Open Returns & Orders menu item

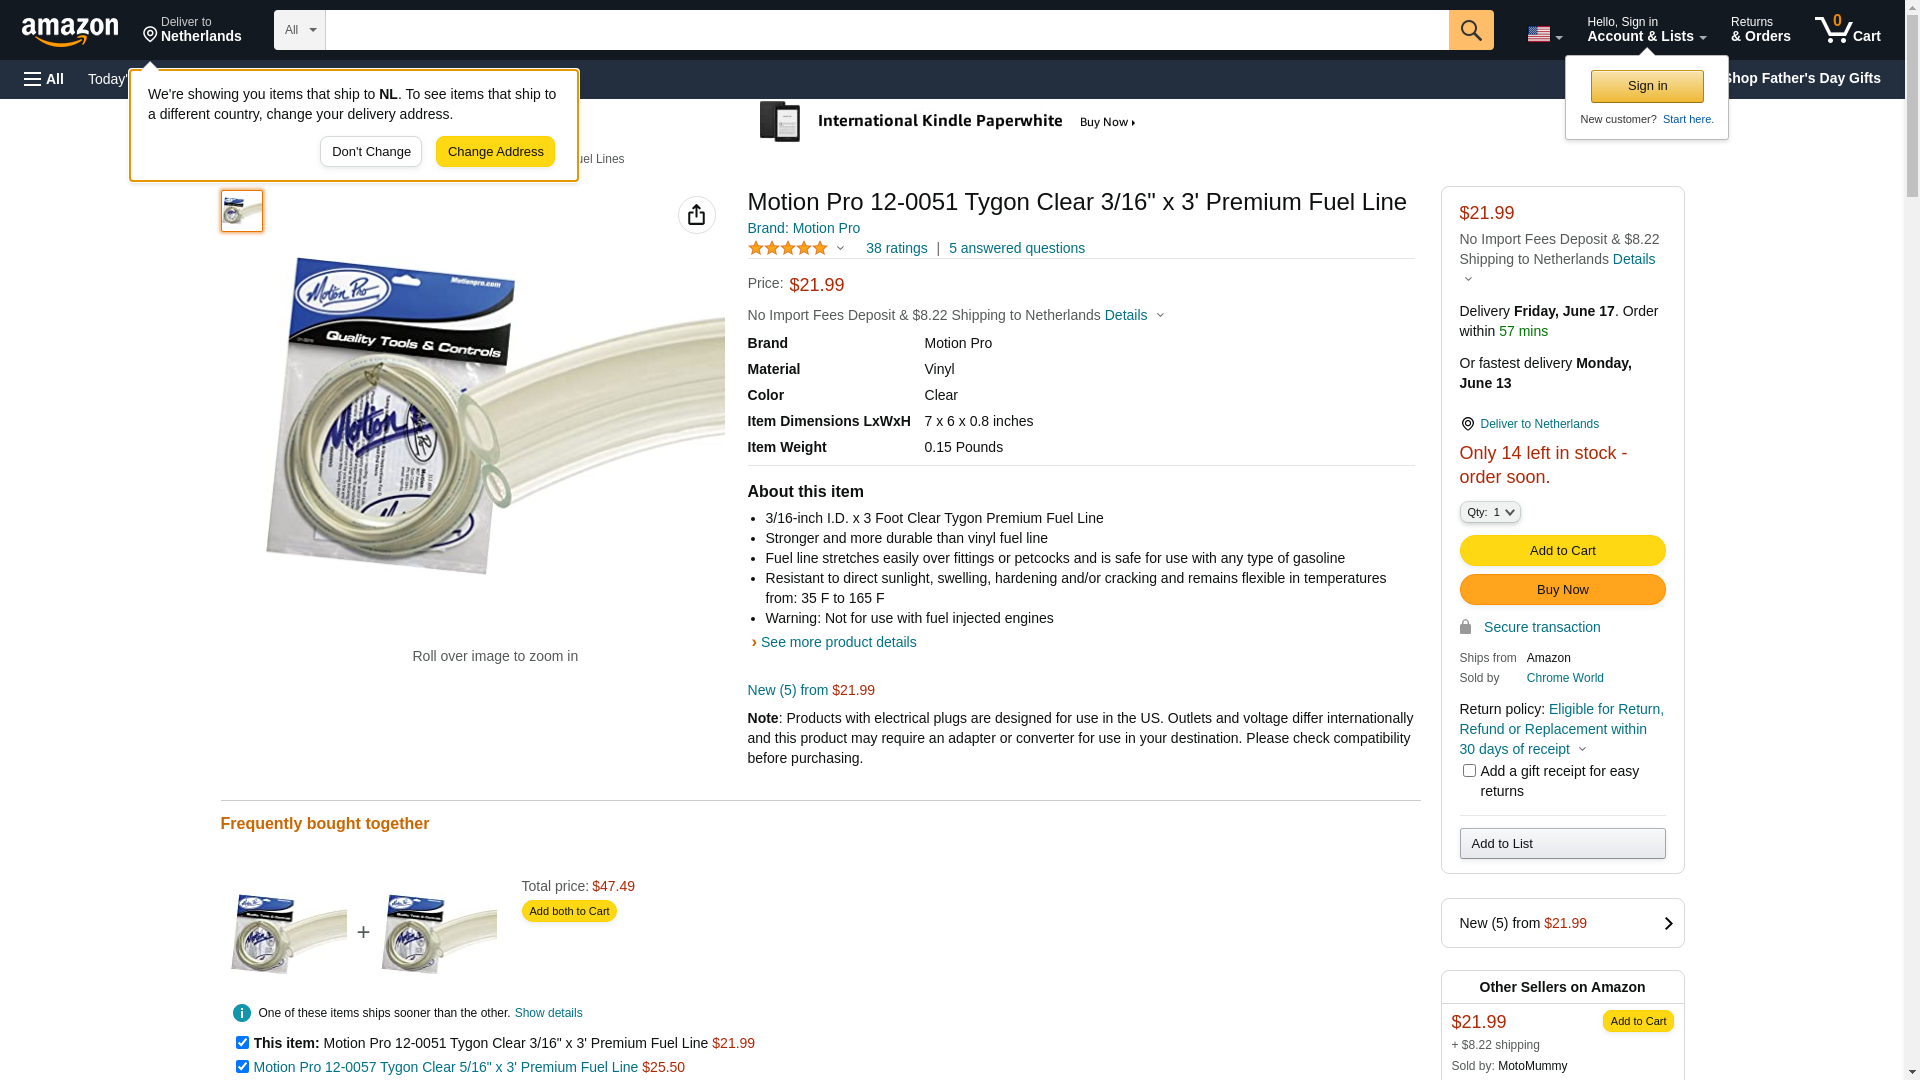click(x=1760, y=30)
